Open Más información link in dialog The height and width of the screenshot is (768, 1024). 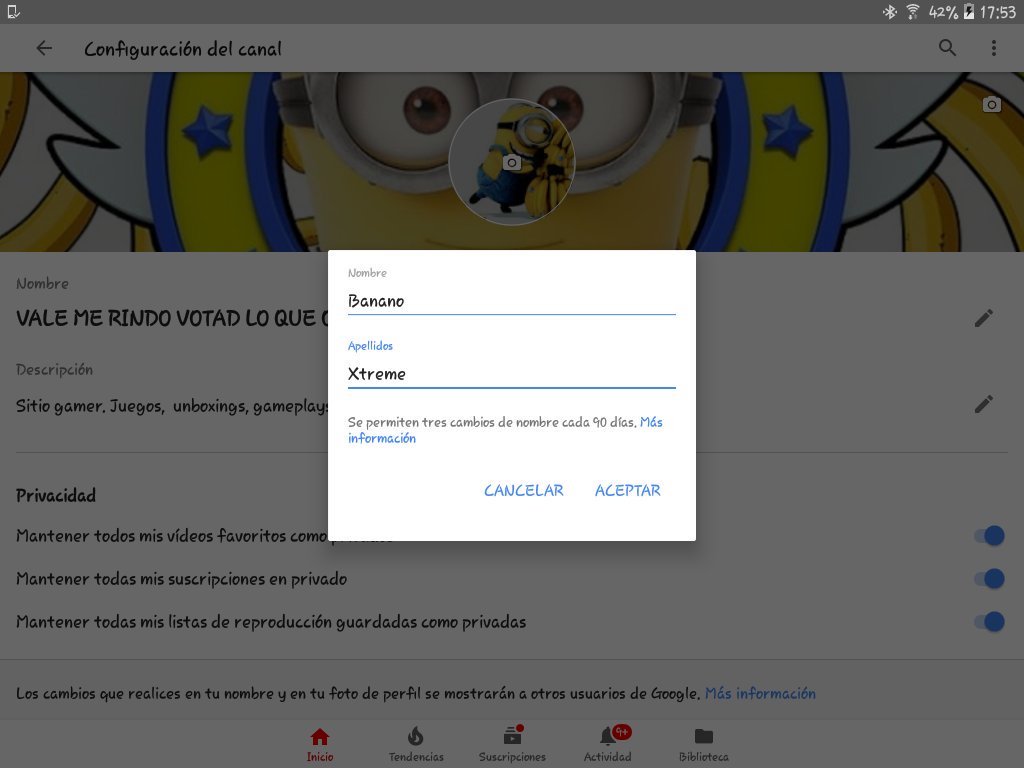point(505,430)
